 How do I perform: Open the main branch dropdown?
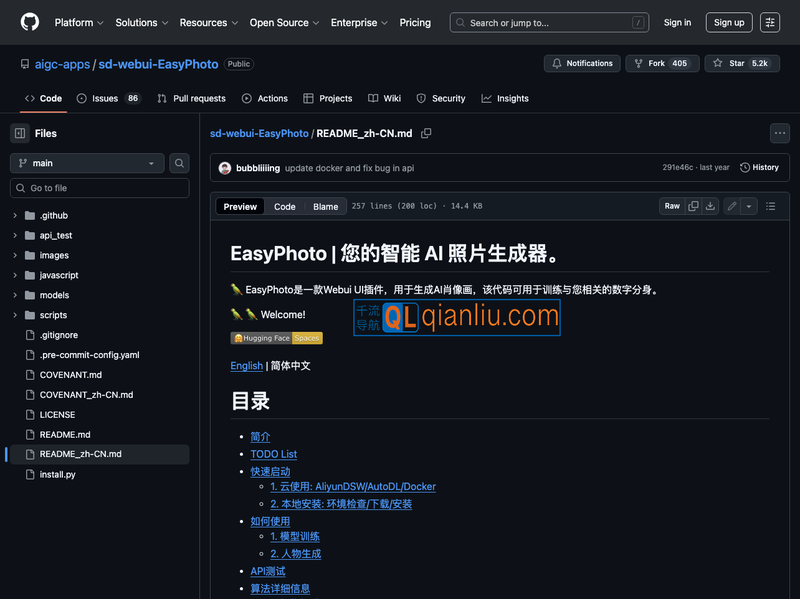tap(87, 163)
